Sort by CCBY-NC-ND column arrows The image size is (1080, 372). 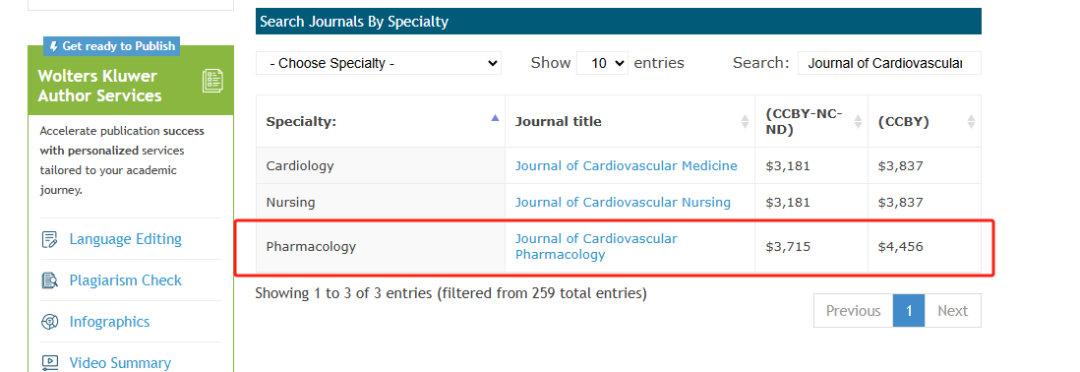point(858,121)
